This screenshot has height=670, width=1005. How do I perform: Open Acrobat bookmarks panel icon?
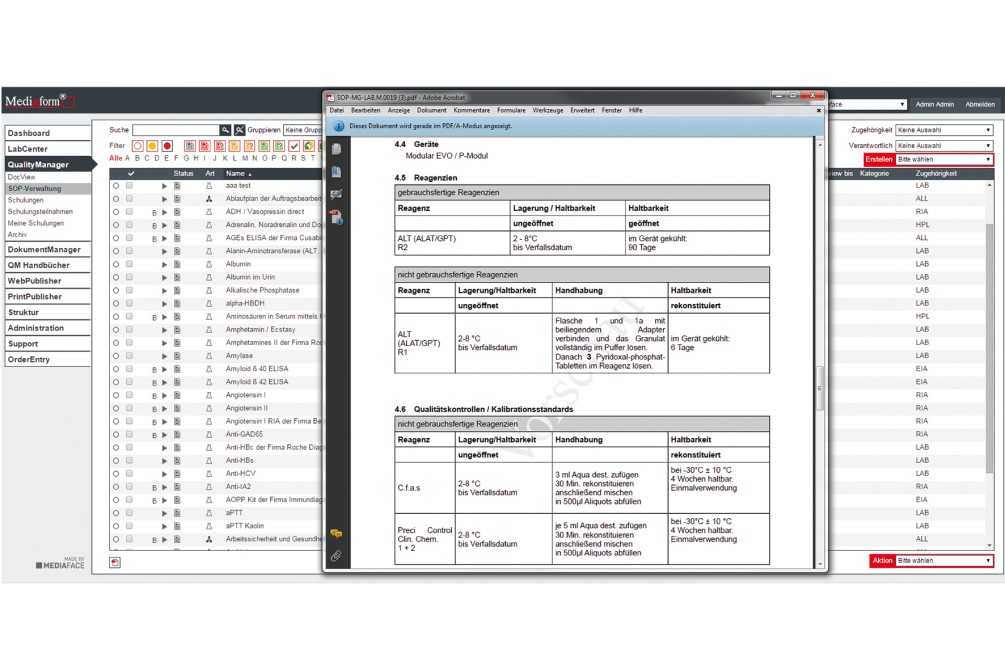click(336, 172)
